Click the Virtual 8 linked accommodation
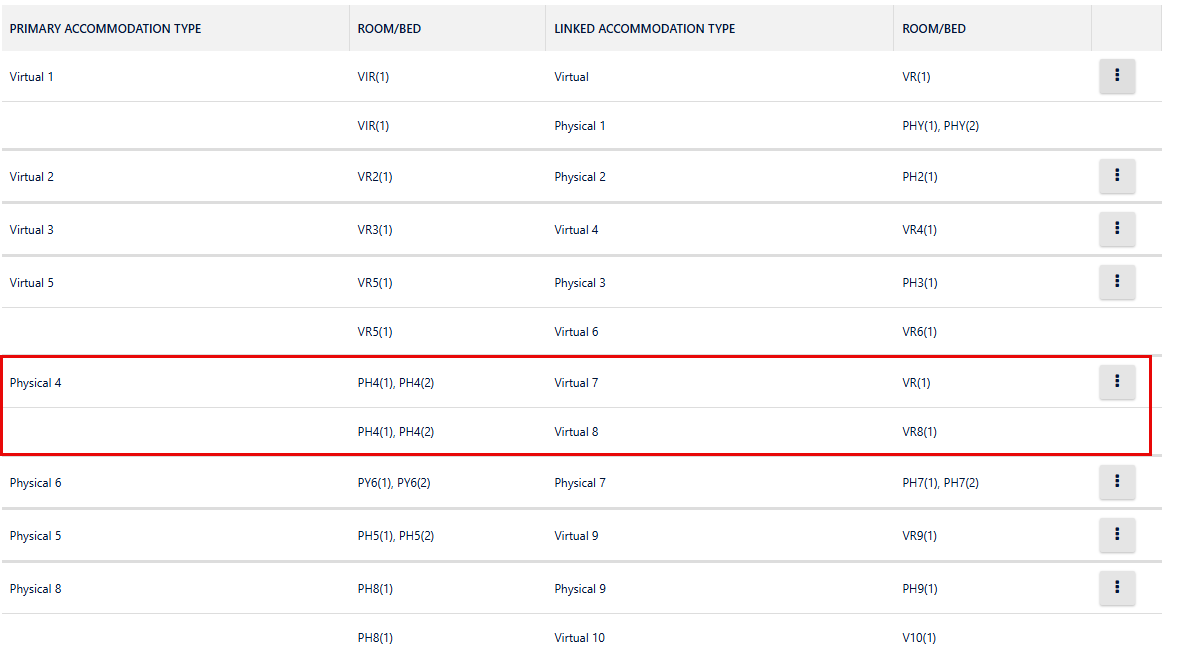This screenshot has height=657, width=1177. tap(576, 432)
